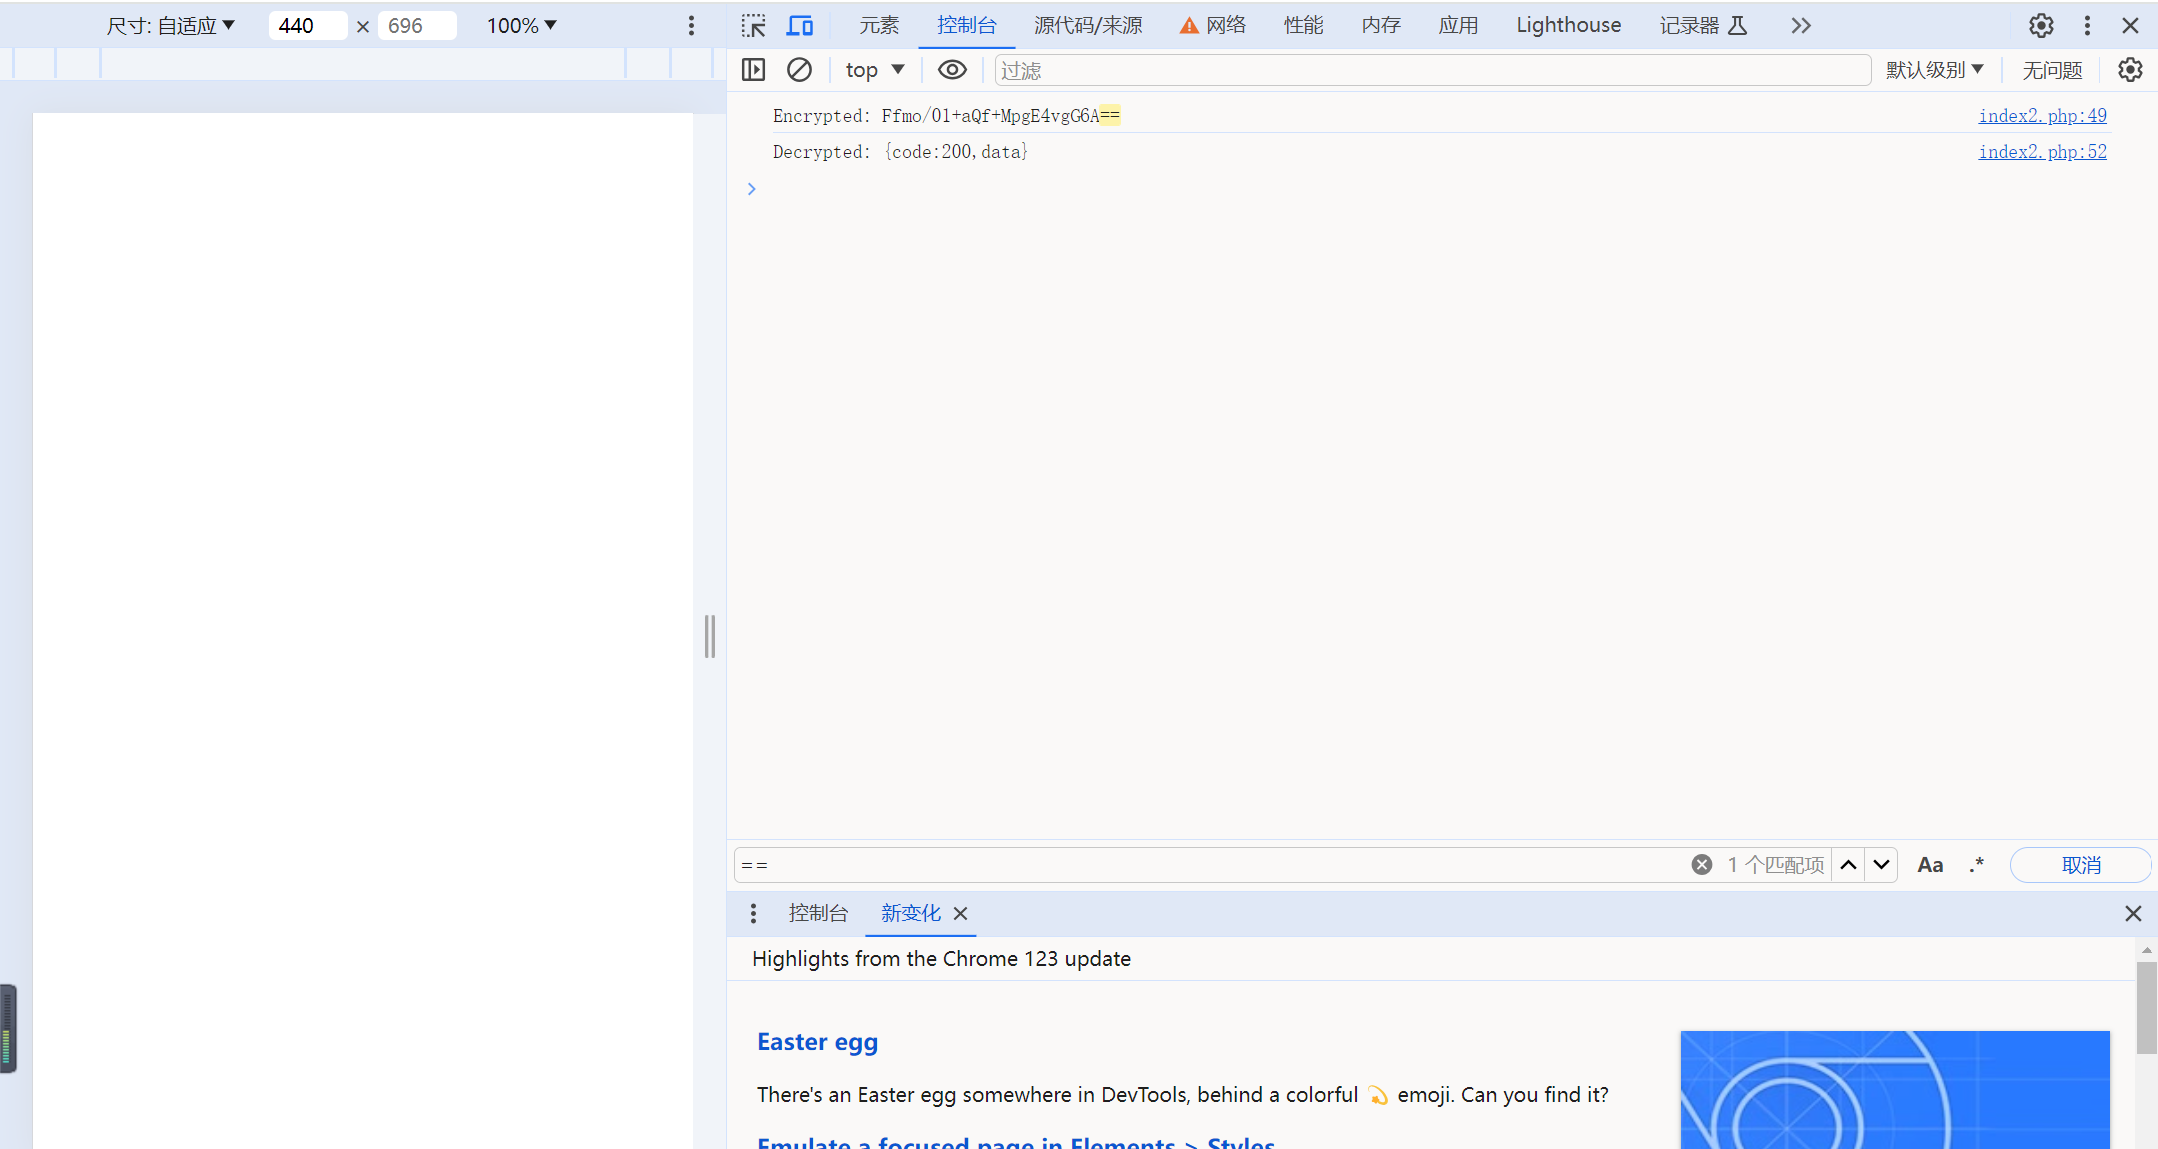2158x1149 pixels.
Task: Click the index2.php:52 source link
Action: tap(2042, 151)
